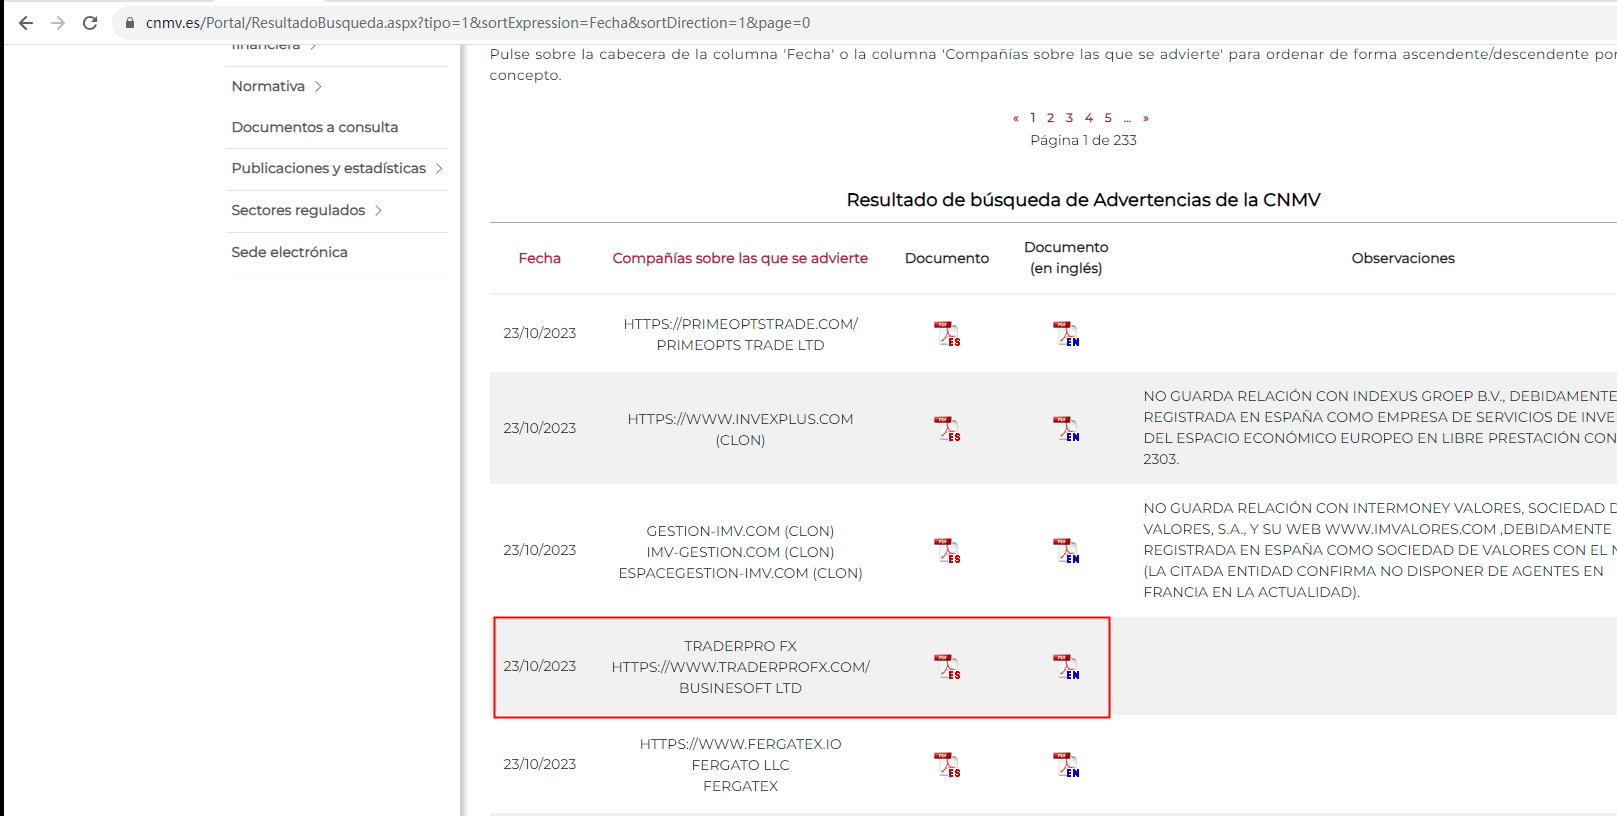Click the 23/10/2023 date in INVEXPLUS.COM row
The height and width of the screenshot is (816, 1617).
[x=540, y=428]
